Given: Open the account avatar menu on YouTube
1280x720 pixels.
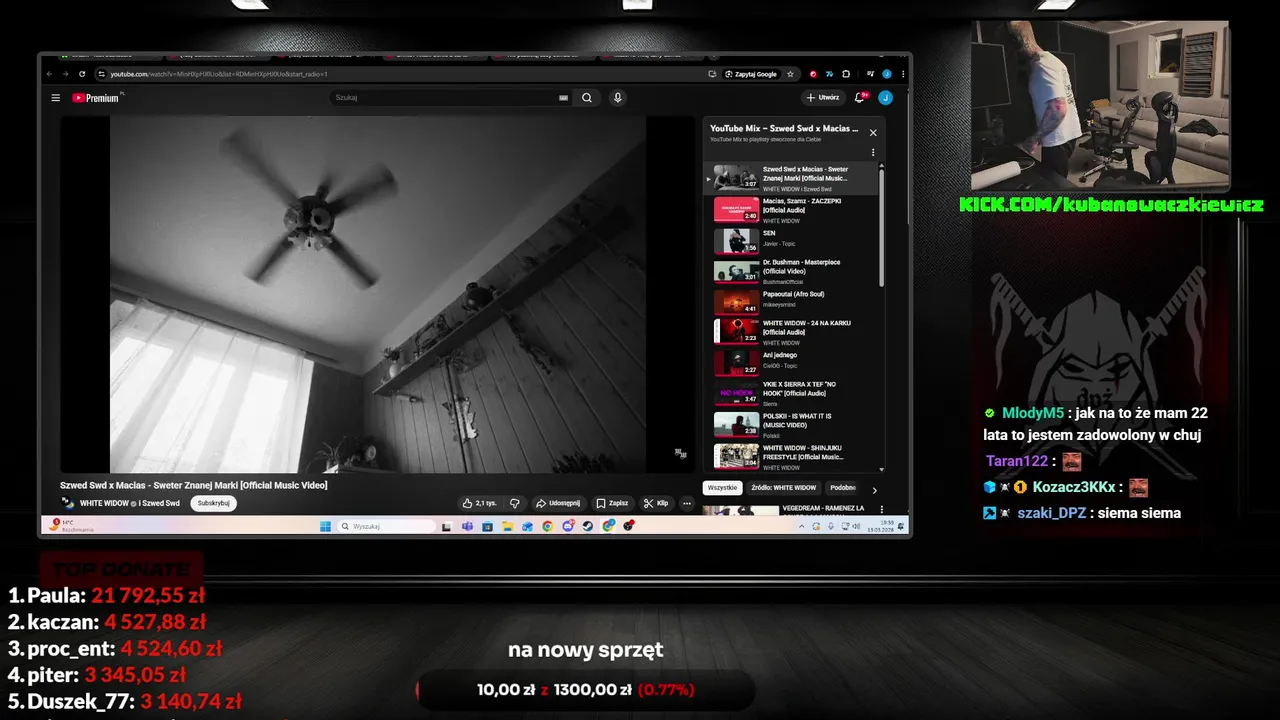Looking at the screenshot, I should pyautogui.click(x=885, y=98).
